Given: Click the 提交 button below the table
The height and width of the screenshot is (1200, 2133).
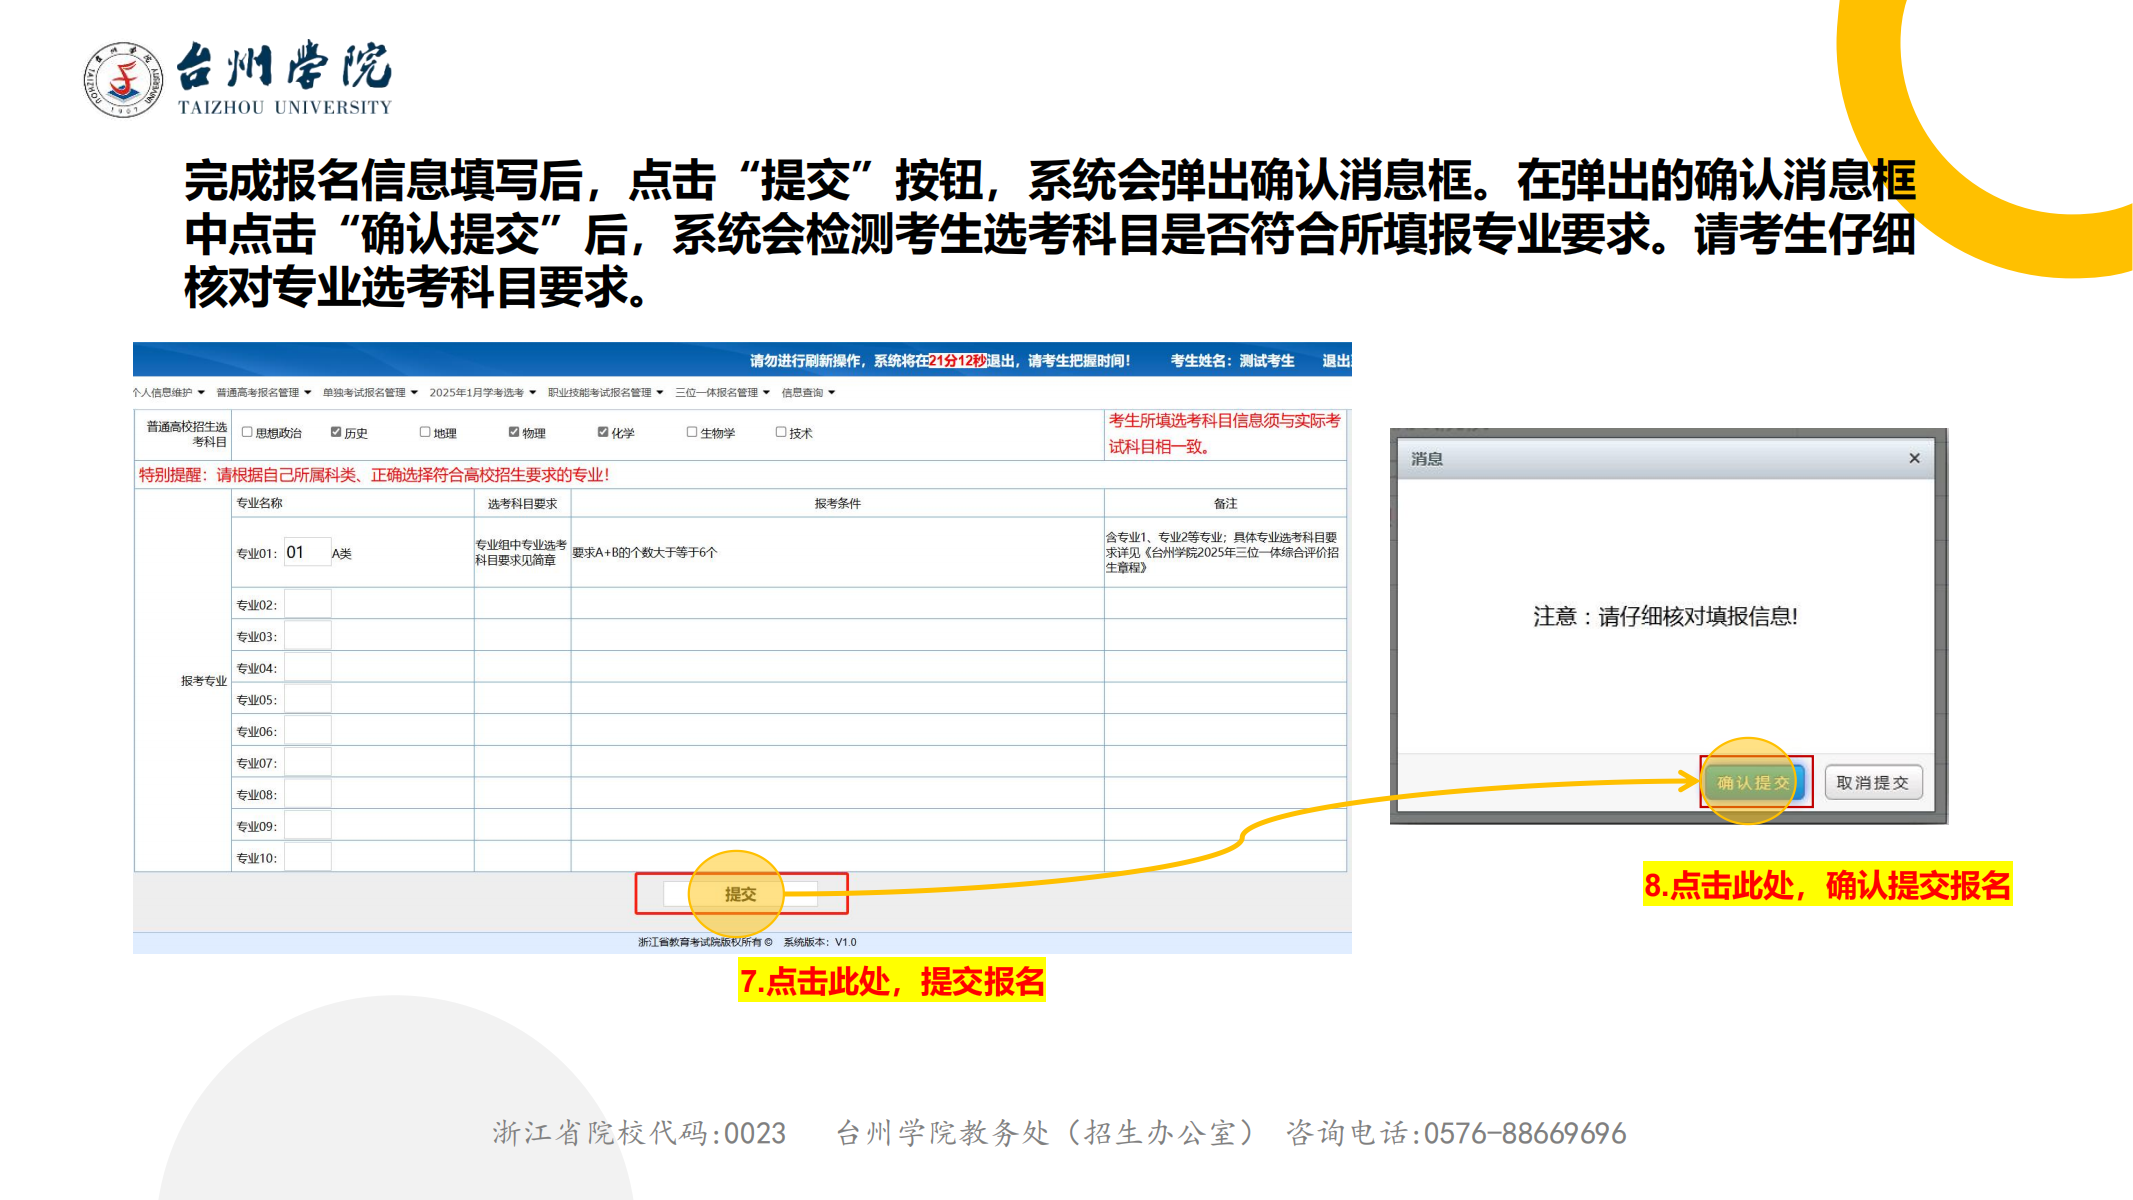Looking at the screenshot, I should [741, 894].
